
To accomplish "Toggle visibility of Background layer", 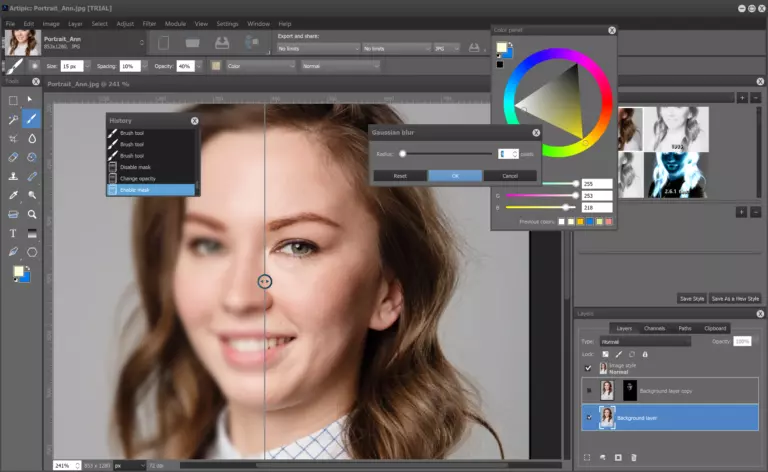I will tap(588, 417).
